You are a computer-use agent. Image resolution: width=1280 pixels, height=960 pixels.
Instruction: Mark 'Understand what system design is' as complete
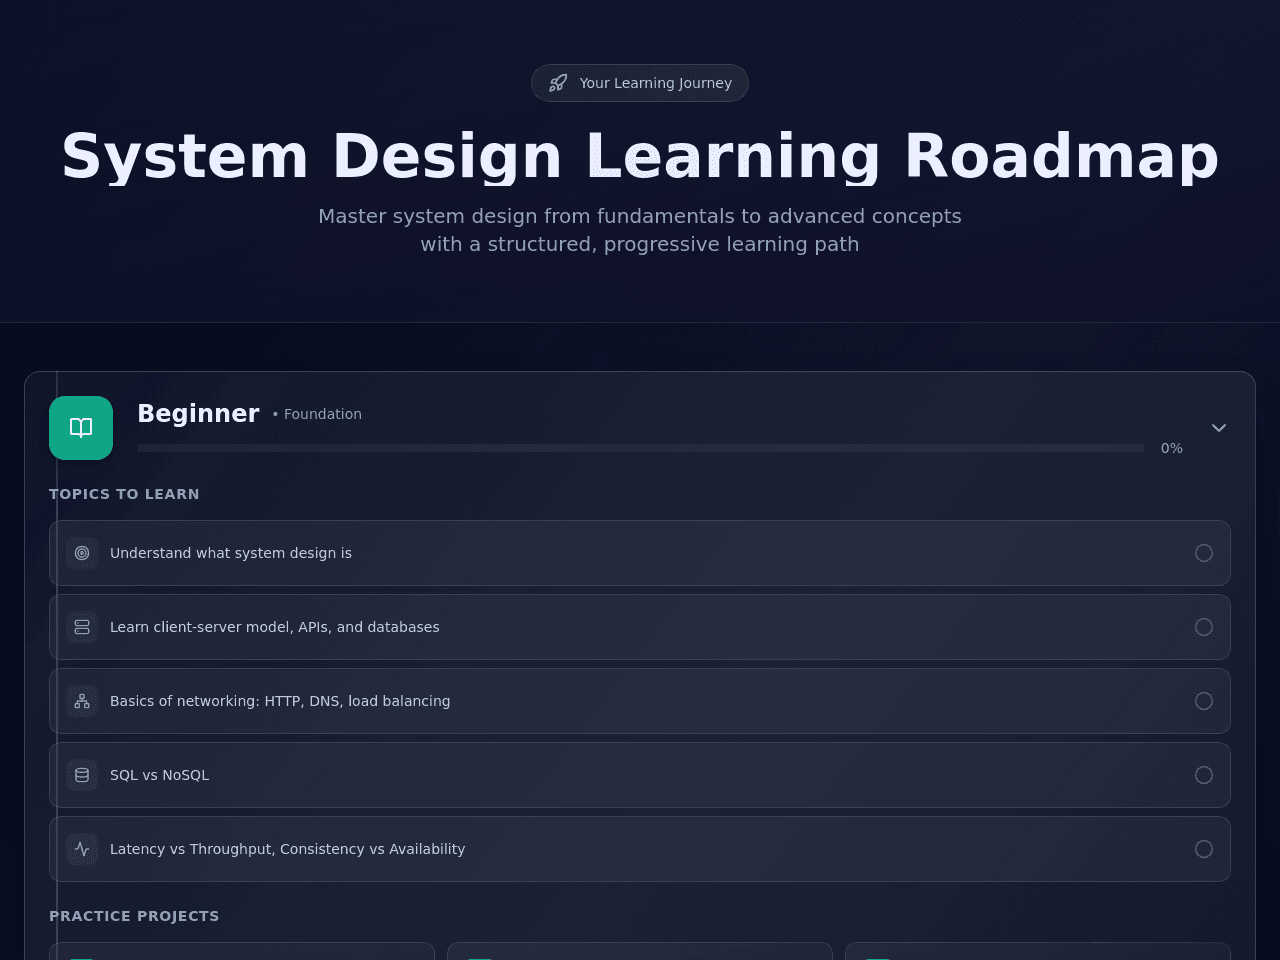[x=1204, y=553]
